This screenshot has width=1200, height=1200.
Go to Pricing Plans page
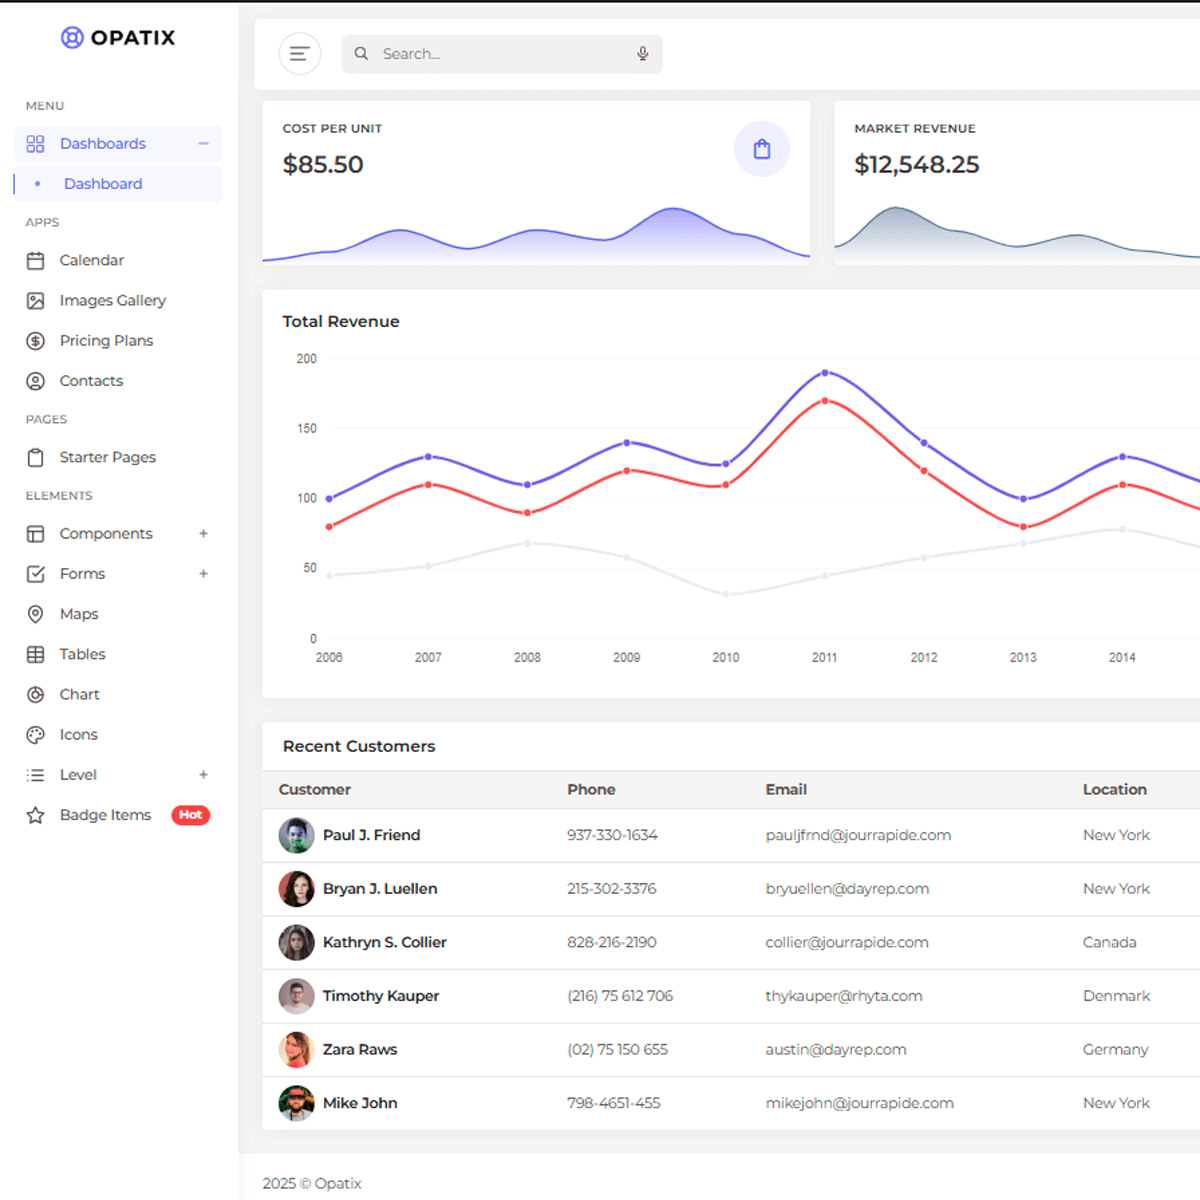tap(106, 341)
